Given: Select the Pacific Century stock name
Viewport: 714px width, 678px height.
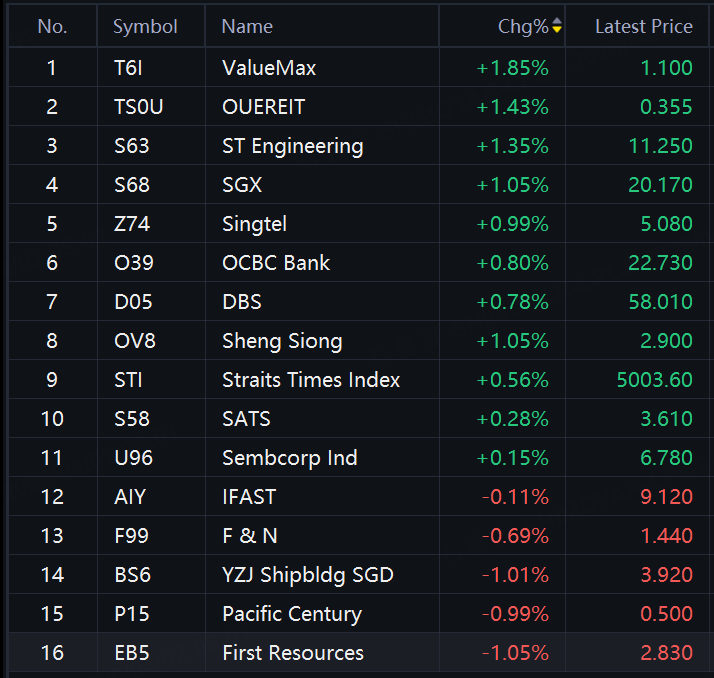Looking at the screenshot, I should point(291,614).
